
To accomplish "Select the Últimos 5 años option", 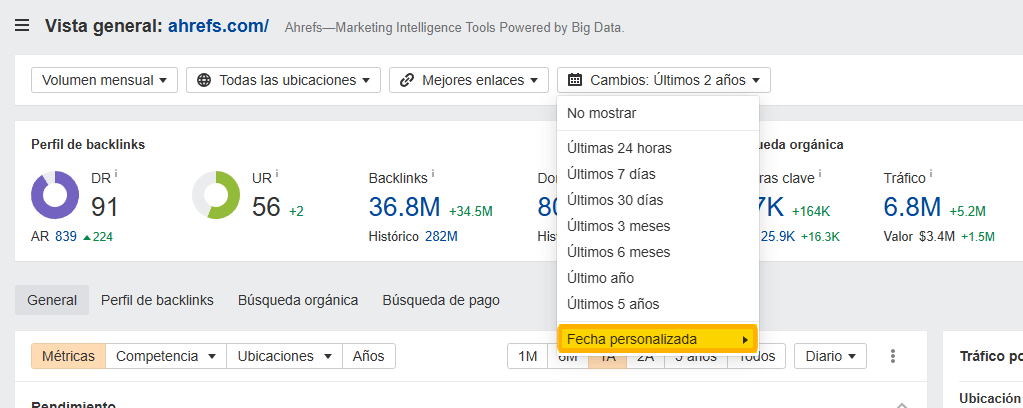I will [x=658, y=304].
